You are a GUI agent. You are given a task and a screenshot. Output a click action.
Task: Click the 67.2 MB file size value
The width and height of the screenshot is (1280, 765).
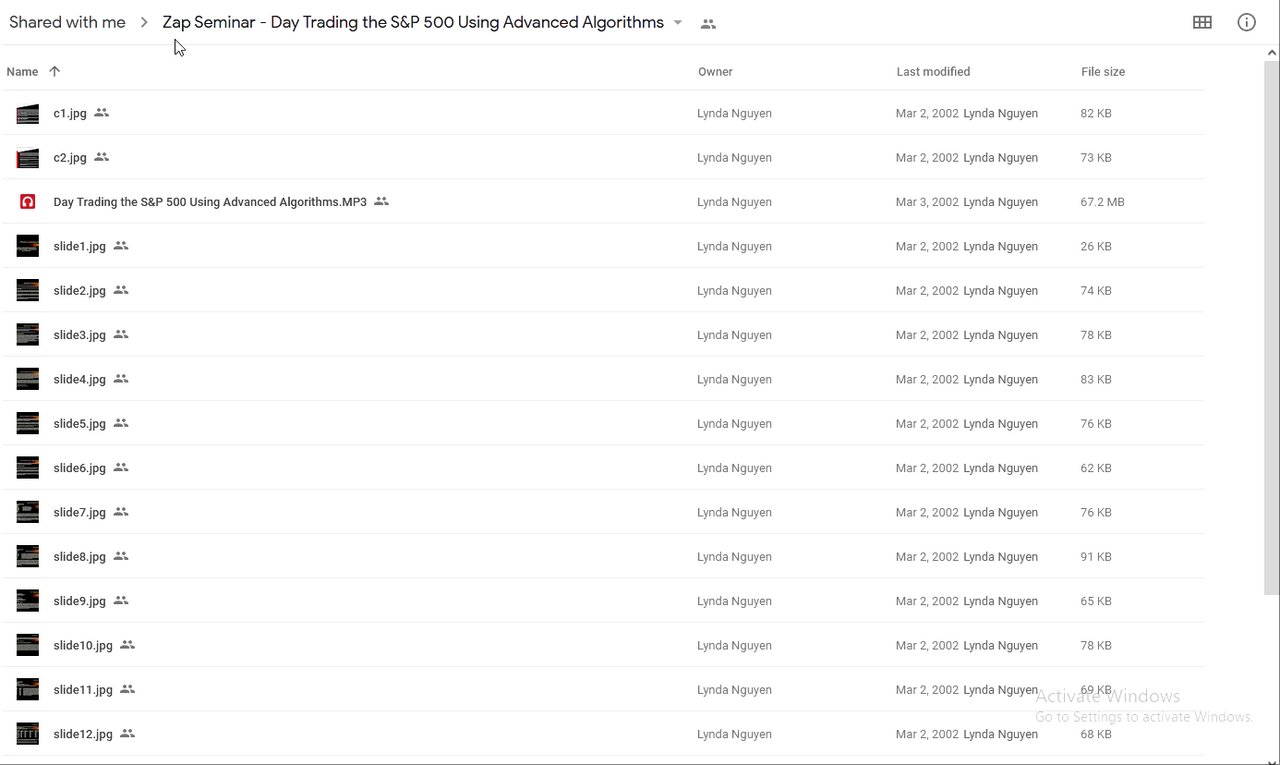tap(1102, 202)
